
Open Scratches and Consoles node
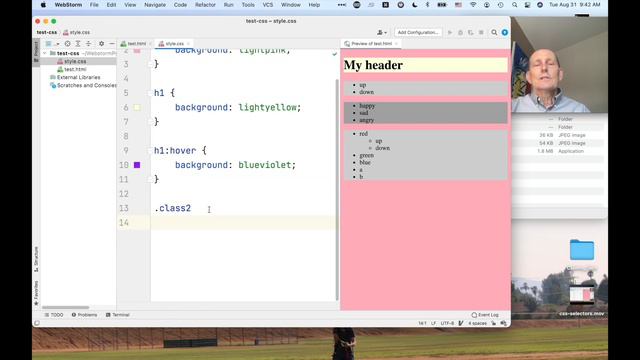click(x=83, y=85)
